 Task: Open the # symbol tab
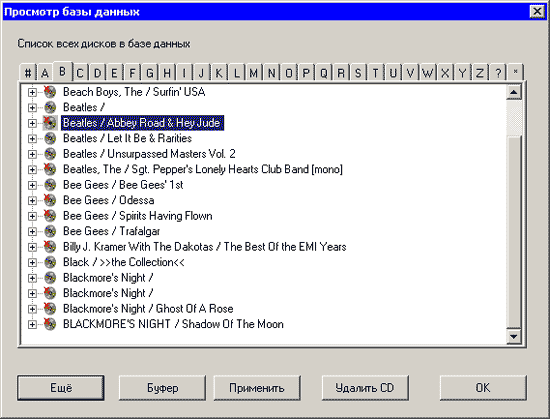28,73
